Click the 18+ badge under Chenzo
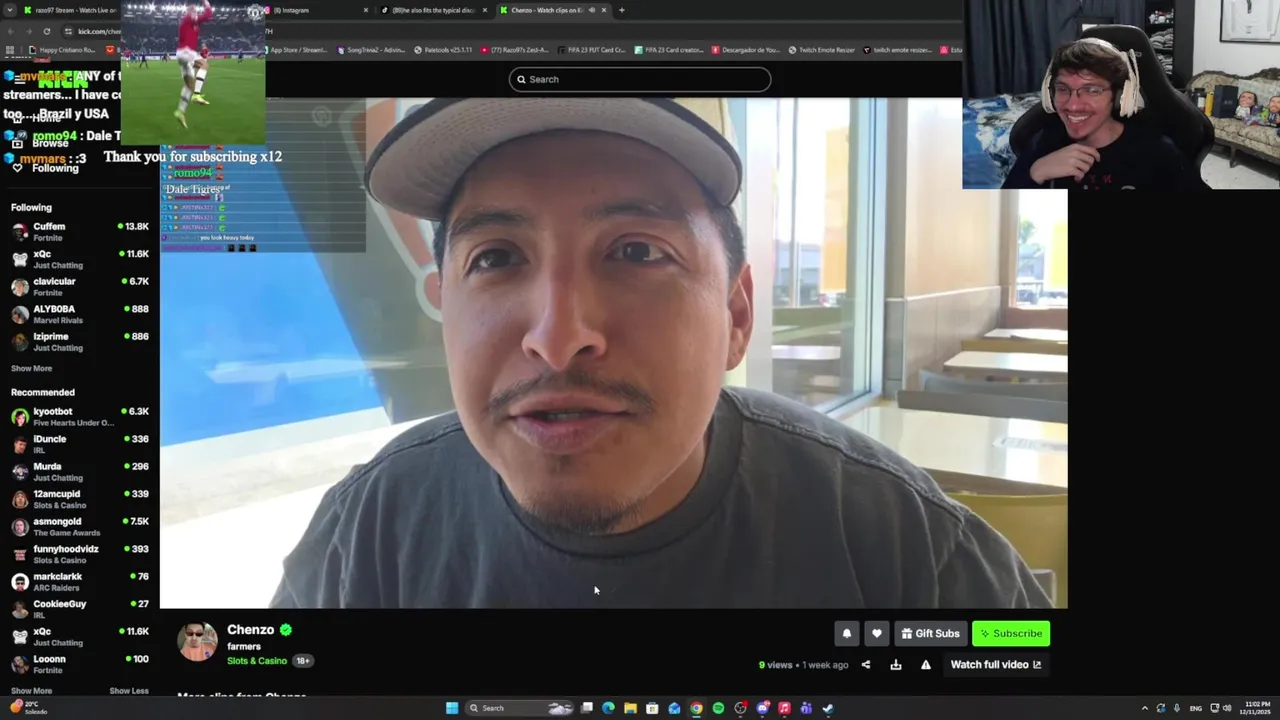The image size is (1280, 720). (303, 661)
